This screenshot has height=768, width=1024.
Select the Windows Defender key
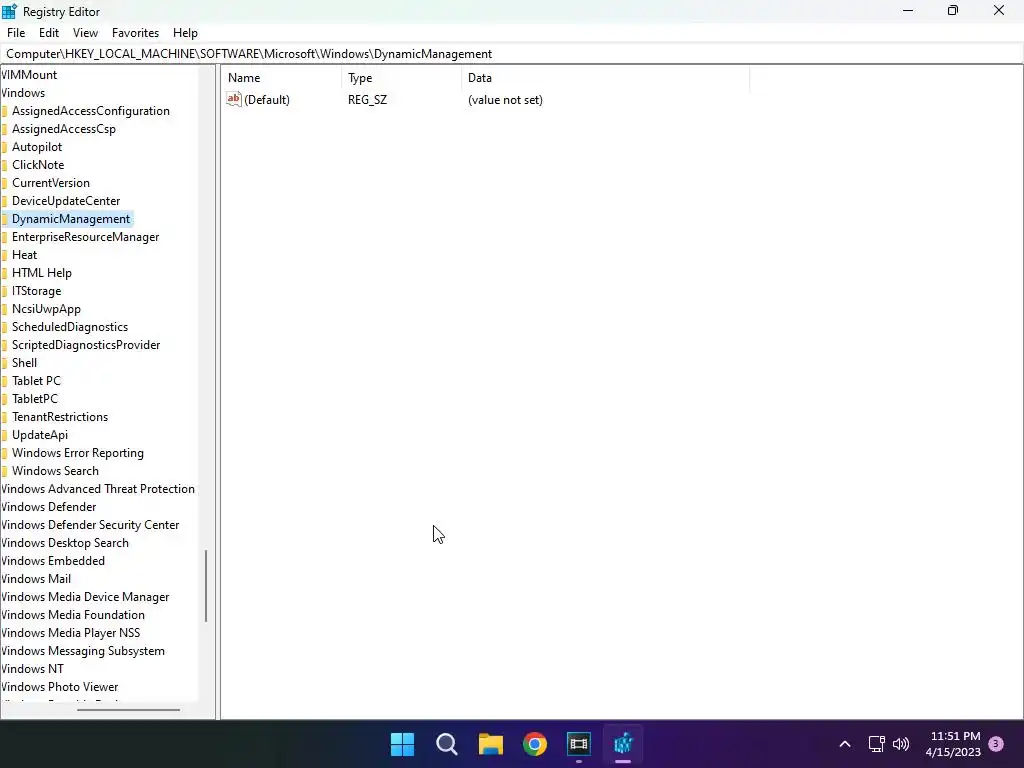coord(48,506)
